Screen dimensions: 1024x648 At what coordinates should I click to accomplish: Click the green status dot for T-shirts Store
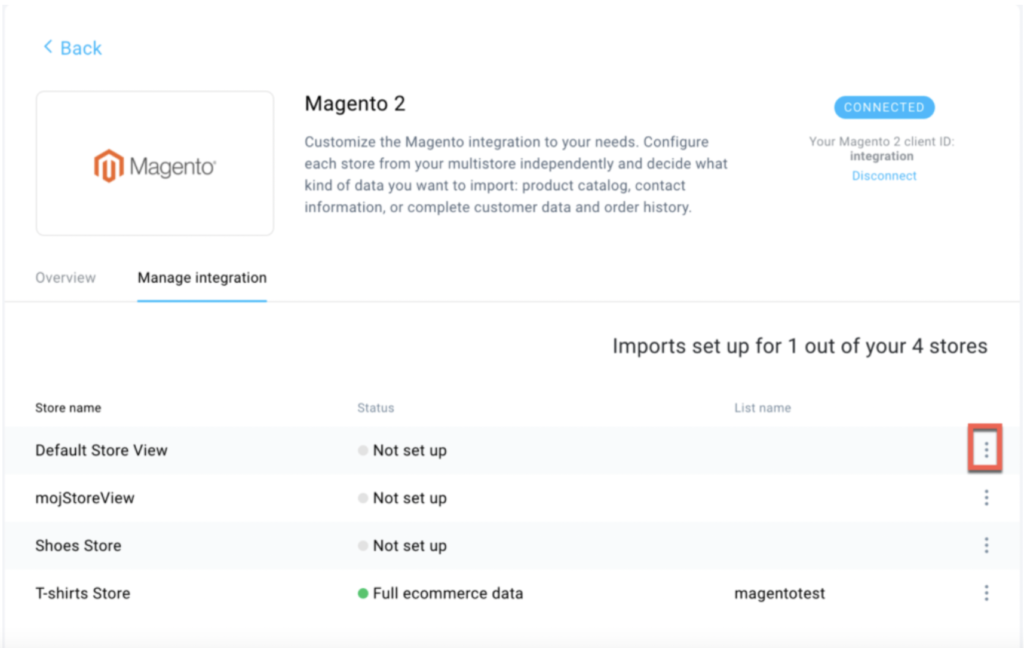tap(363, 593)
